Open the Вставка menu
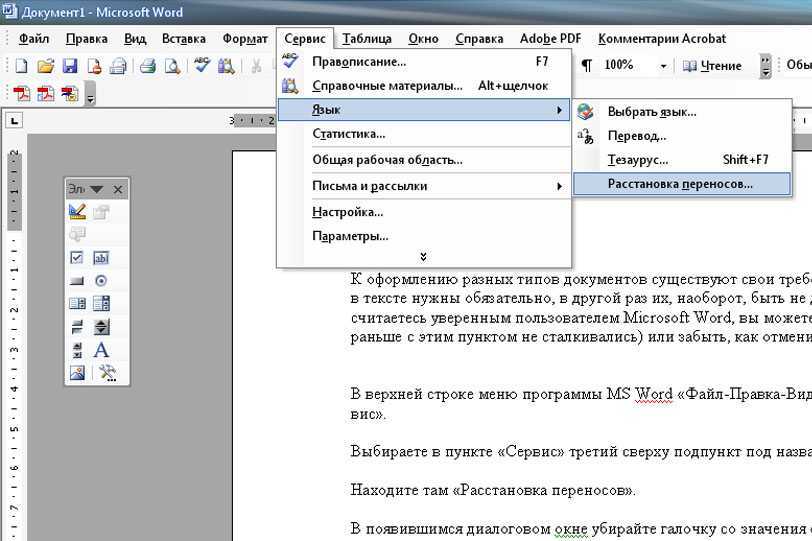812x541 pixels. (183, 39)
